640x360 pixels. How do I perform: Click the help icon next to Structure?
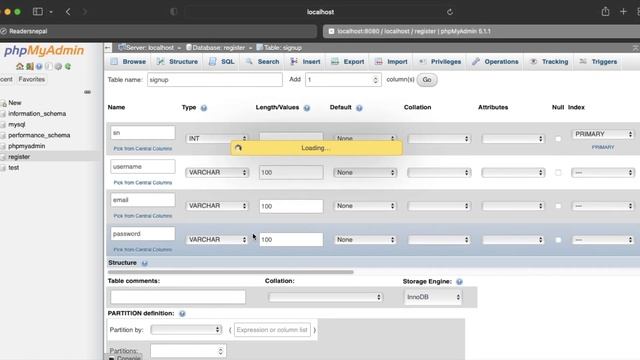(144, 263)
